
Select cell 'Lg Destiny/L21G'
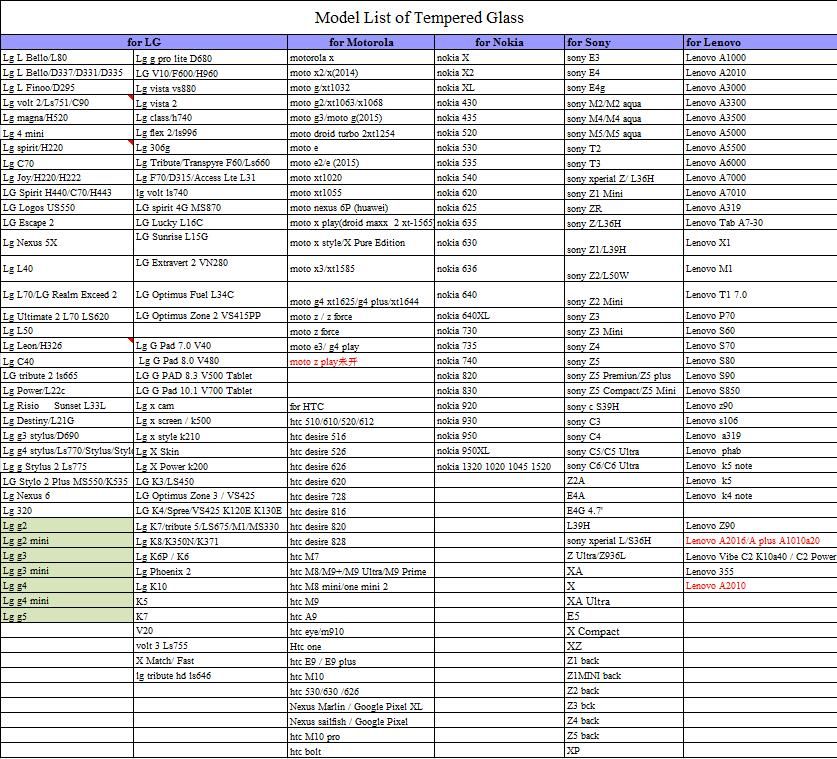point(67,421)
